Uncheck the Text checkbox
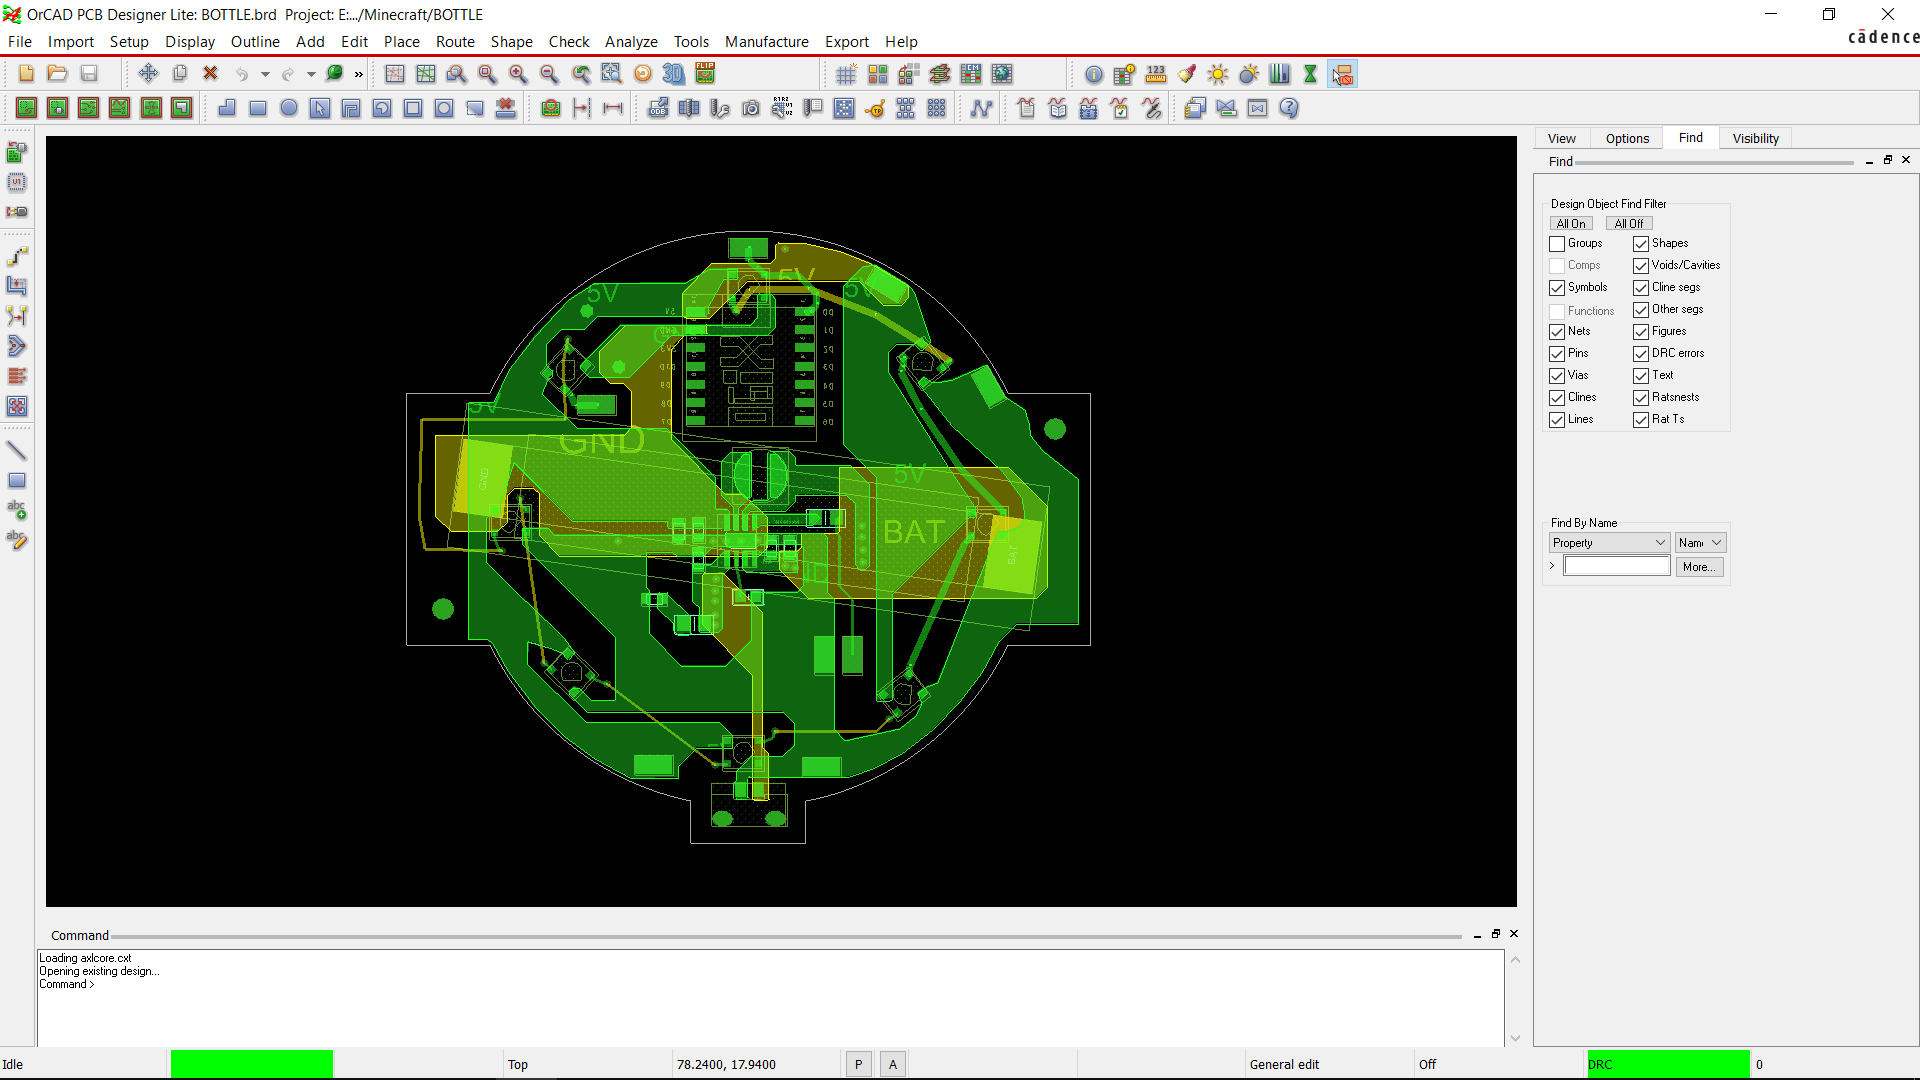1920x1080 pixels. [x=1641, y=376]
